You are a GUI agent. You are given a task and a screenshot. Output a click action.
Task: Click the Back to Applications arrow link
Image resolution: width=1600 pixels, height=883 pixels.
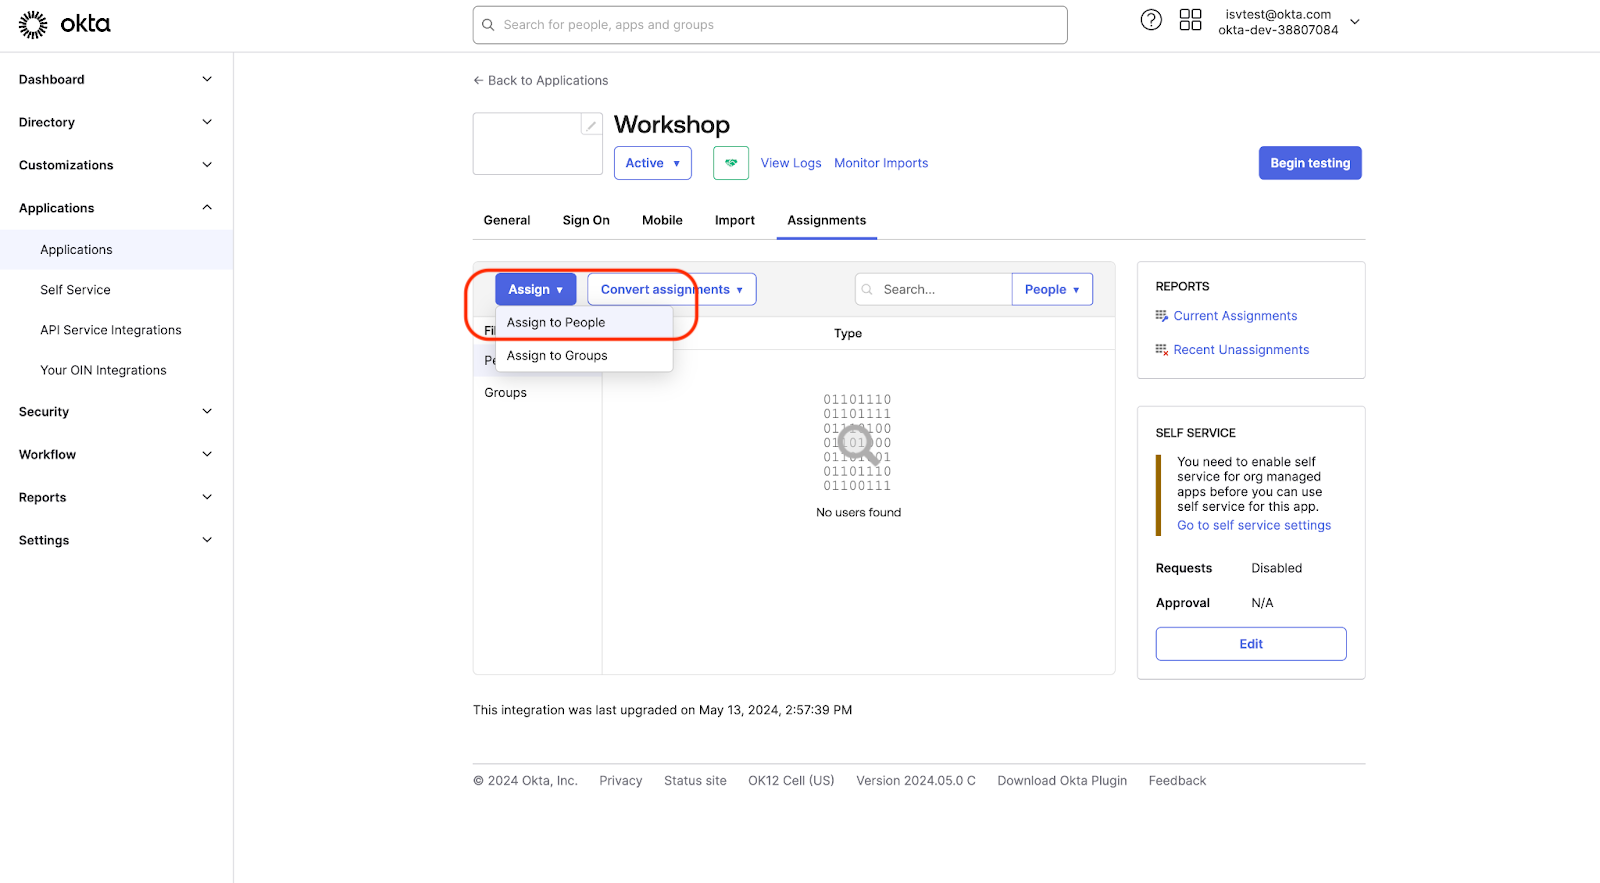click(540, 80)
